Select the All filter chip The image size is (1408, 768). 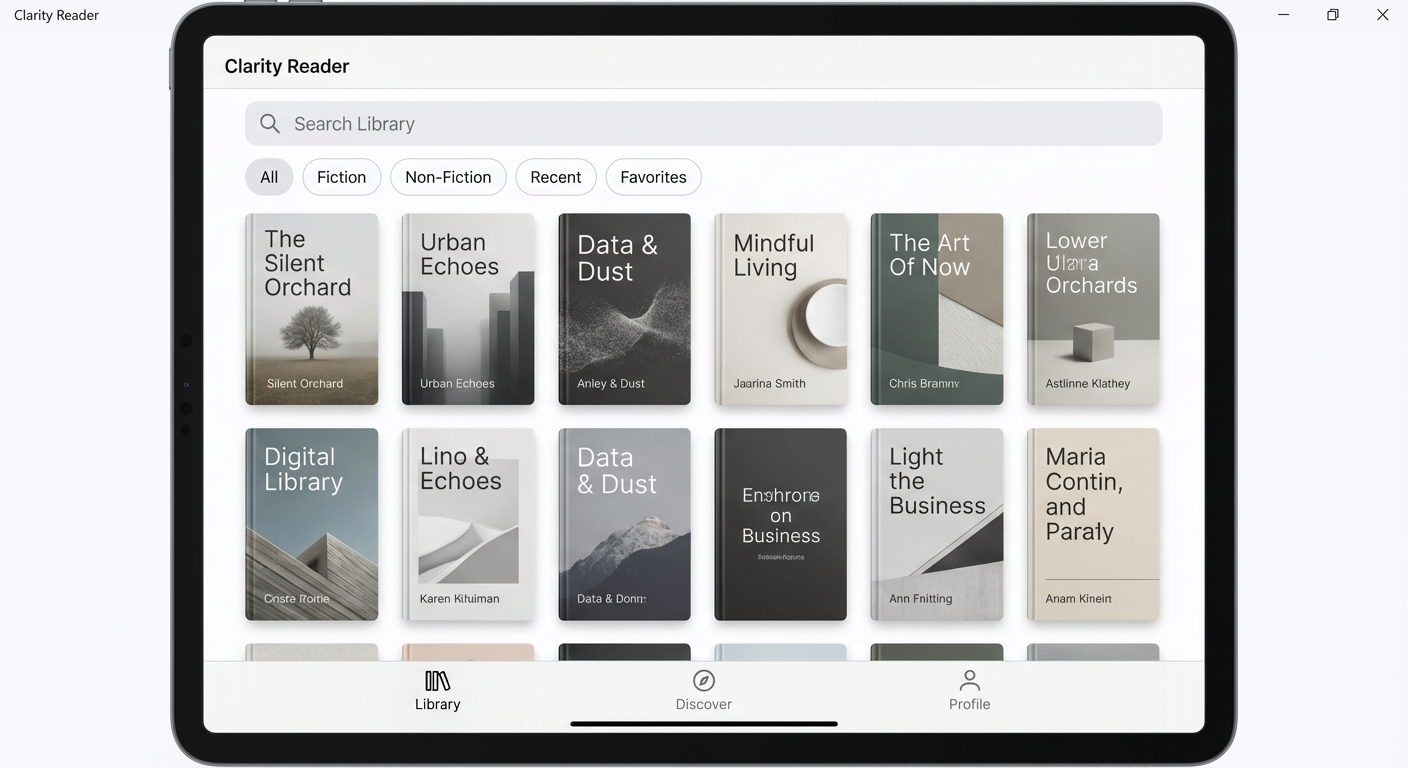[269, 177]
